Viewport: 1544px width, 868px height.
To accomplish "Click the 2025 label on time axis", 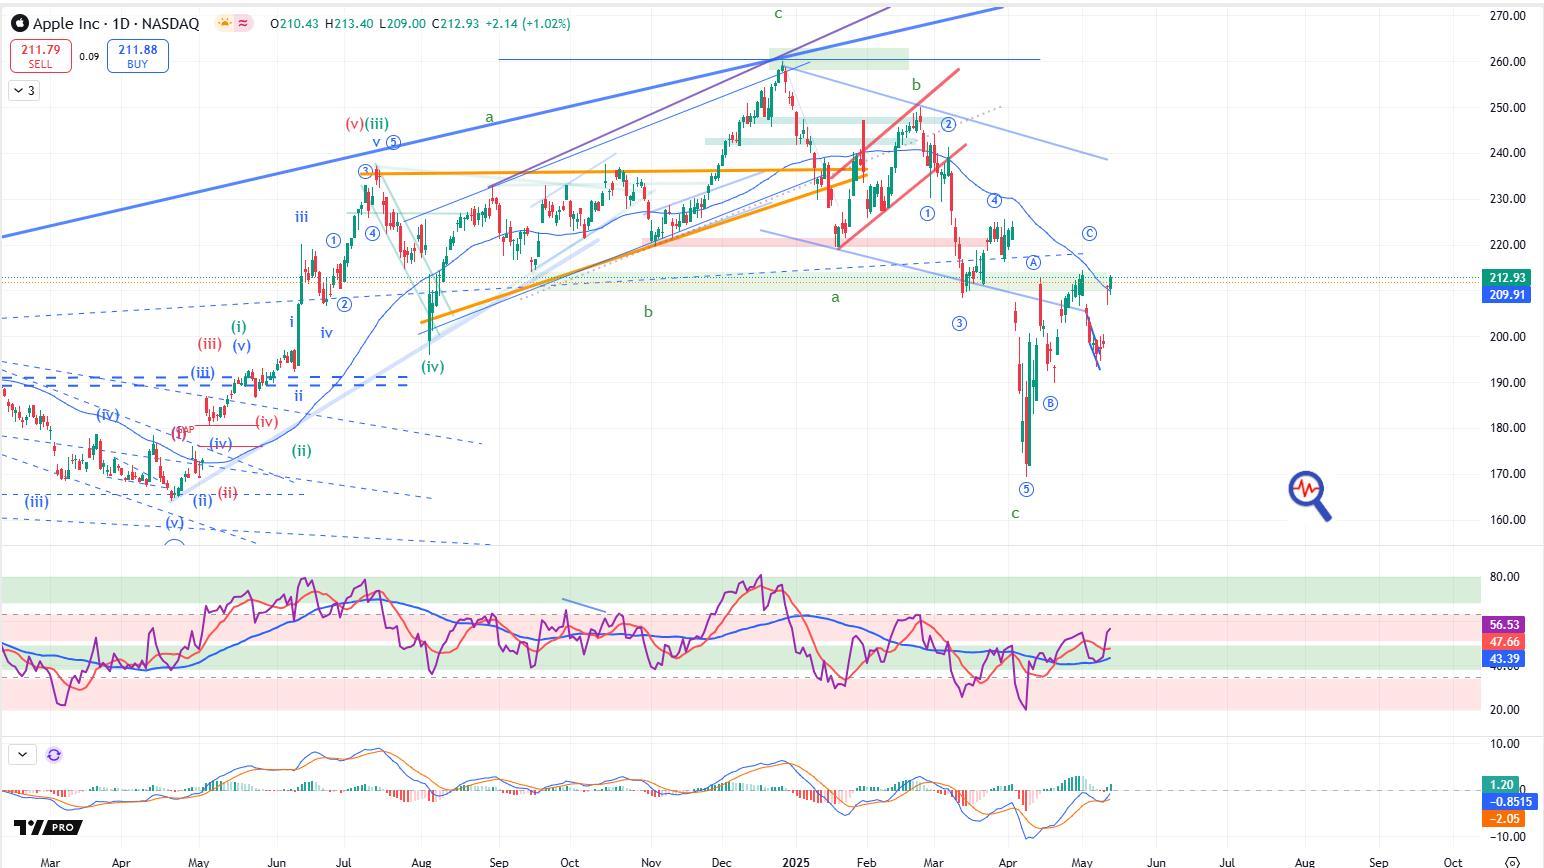I will coord(795,862).
